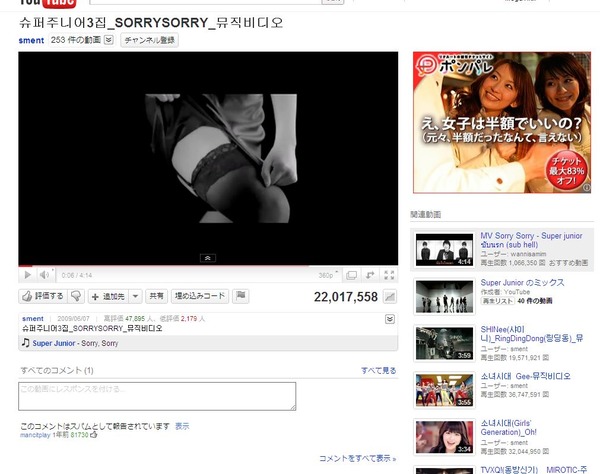The height and width of the screenshot is (474, 600).
Task: Open the Super Junior artist link
Action: [x=54, y=343]
